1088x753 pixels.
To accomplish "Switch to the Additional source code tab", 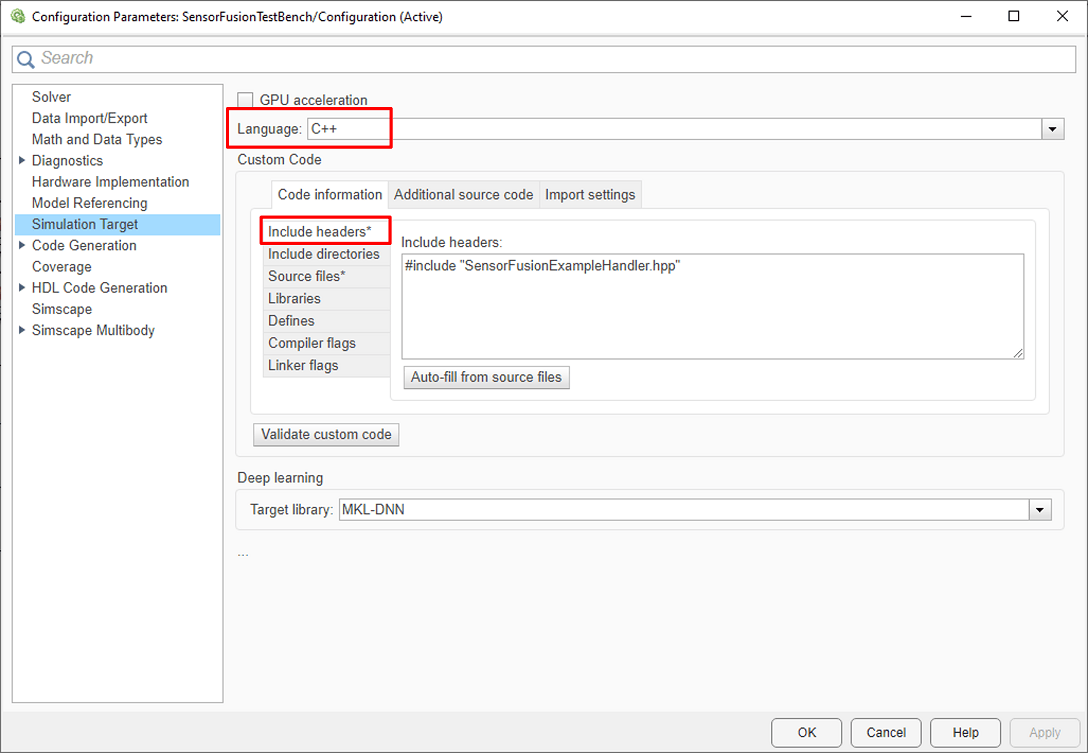I will (x=464, y=194).
